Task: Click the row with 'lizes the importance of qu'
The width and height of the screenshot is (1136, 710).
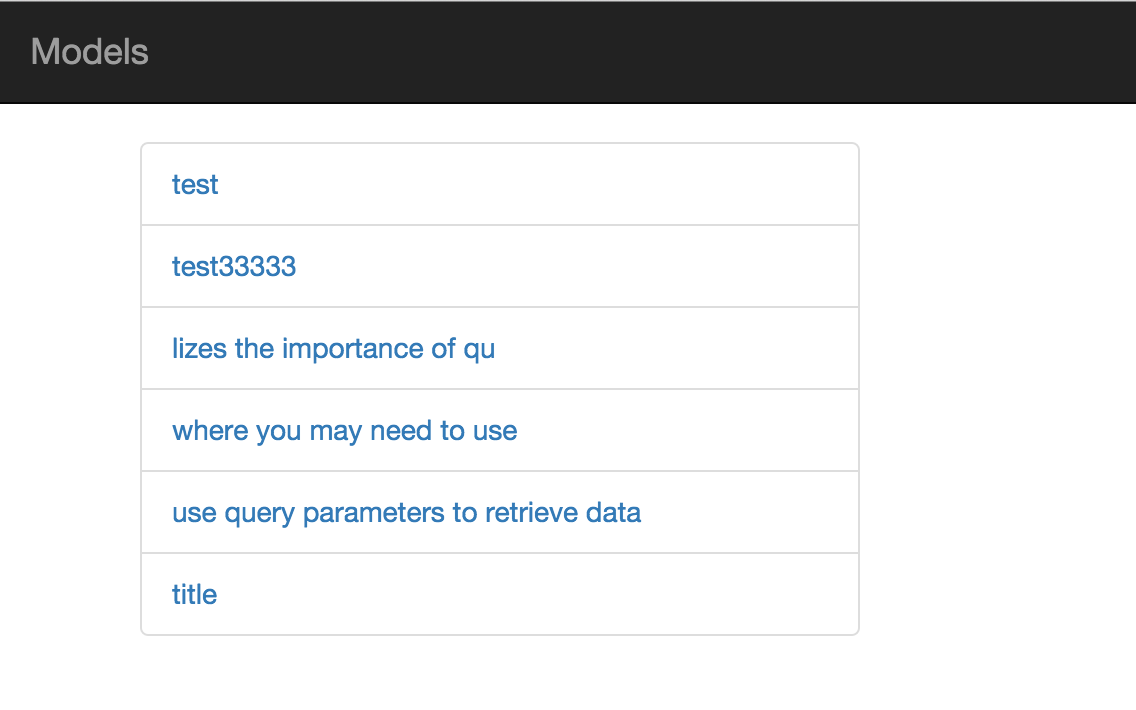Action: click(x=600, y=349)
